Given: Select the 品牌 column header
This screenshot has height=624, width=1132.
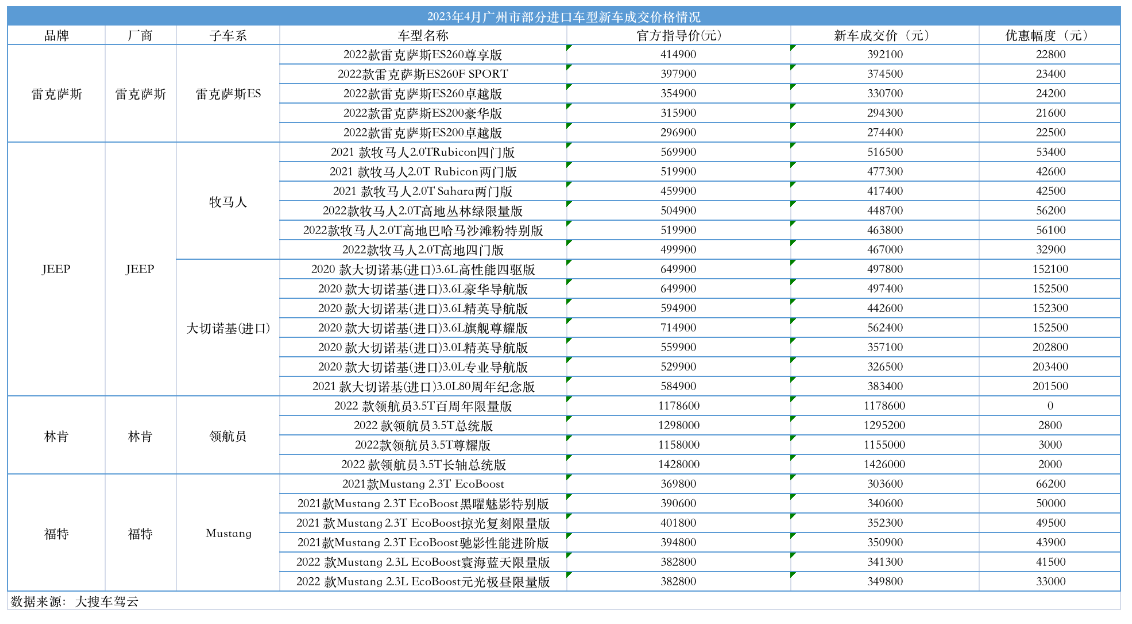Looking at the screenshot, I should tap(56, 35).
